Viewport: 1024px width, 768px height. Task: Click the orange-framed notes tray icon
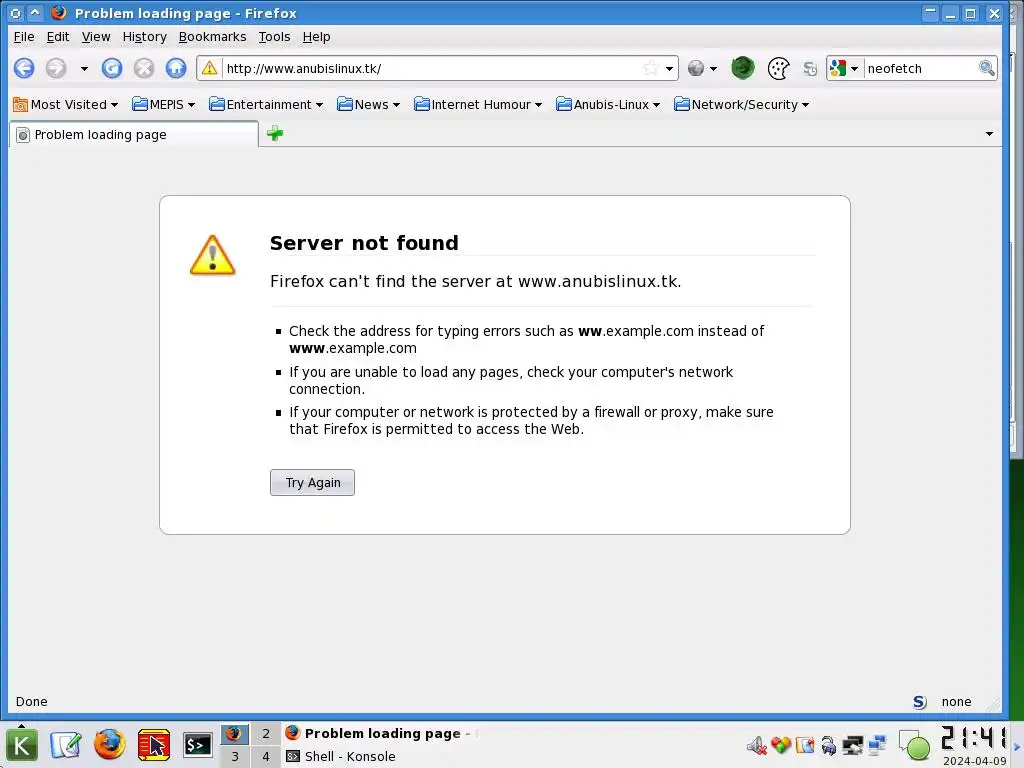[805, 745]
